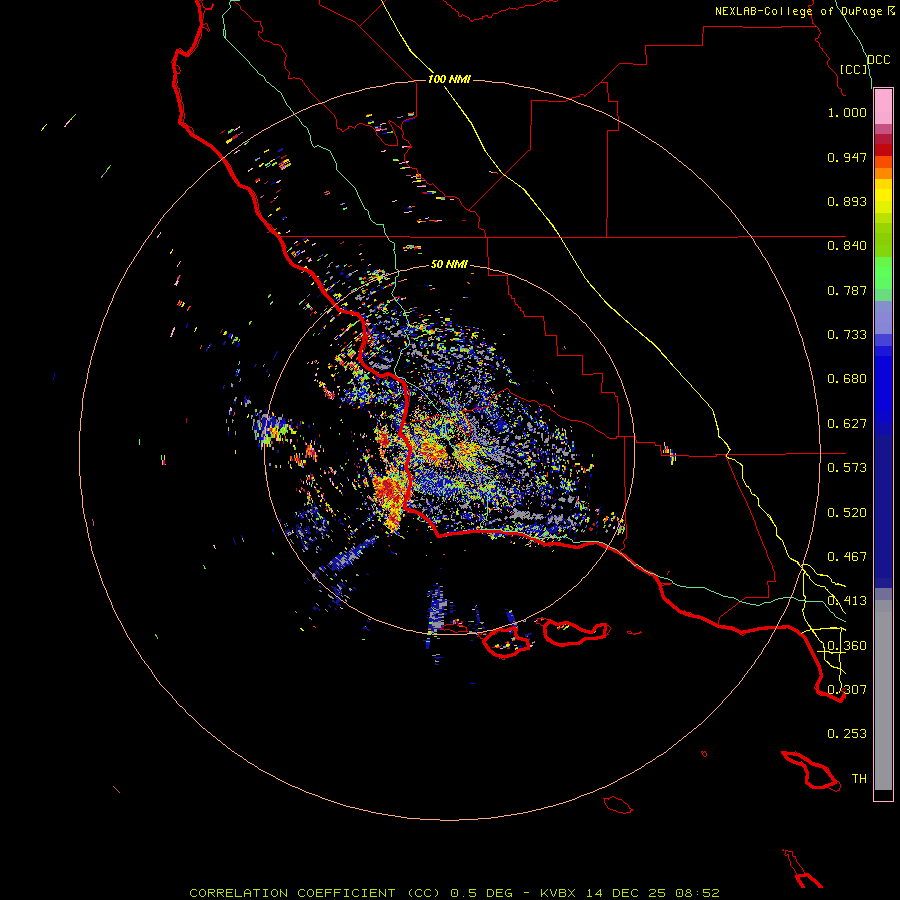
Task: Click the DCC label above the legend
Action: coord(878,60)
